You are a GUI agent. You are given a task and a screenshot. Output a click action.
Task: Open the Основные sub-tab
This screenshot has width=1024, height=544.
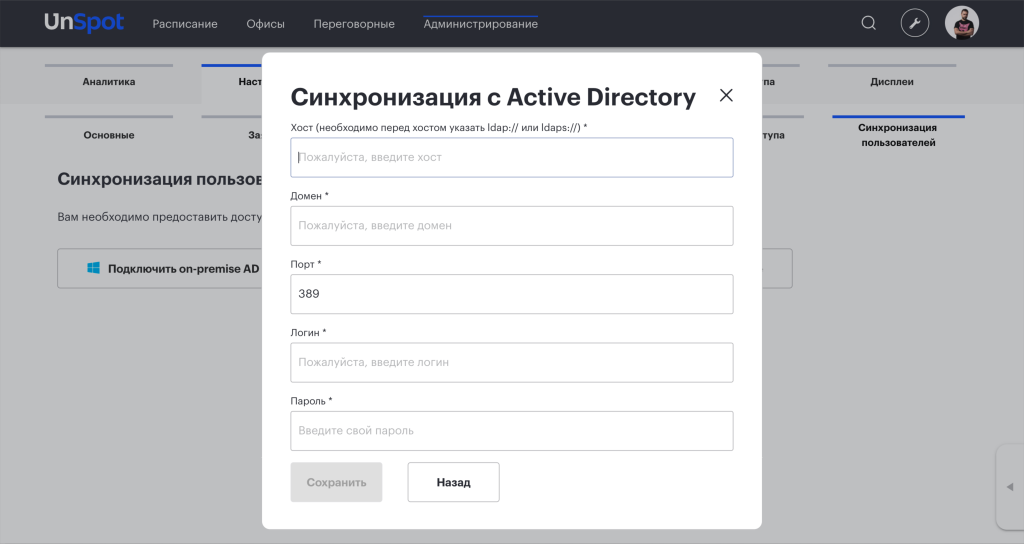(x=109, y=135)
